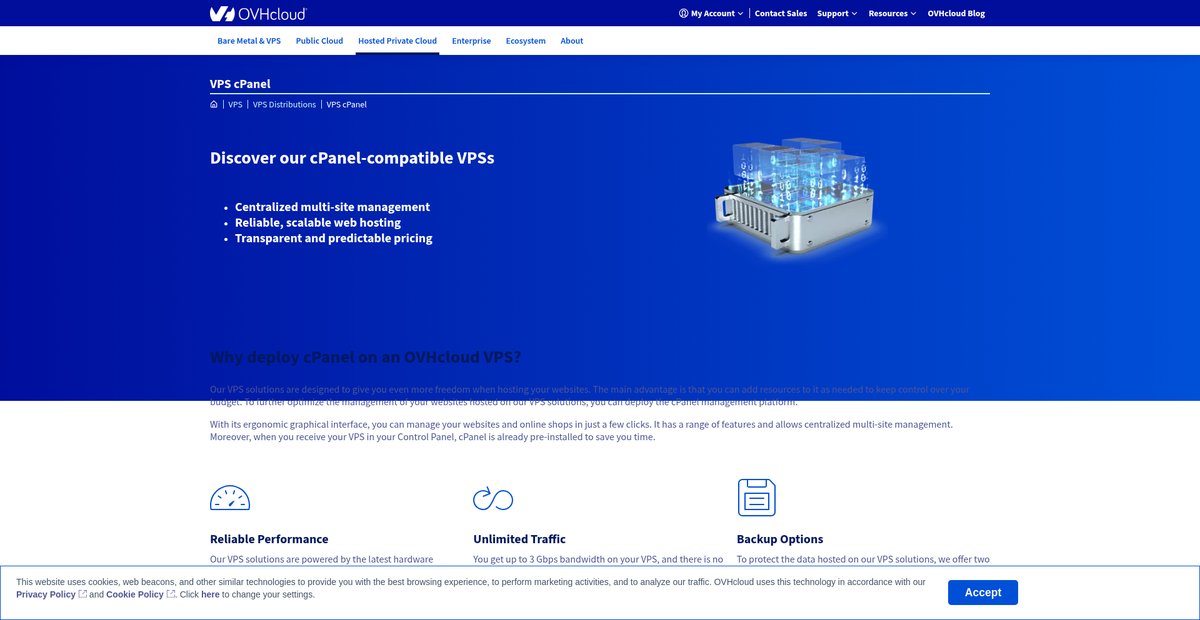Open the Privacy Policy link
The width and height of the screenshot is (1200, 620).
point(46,594)
